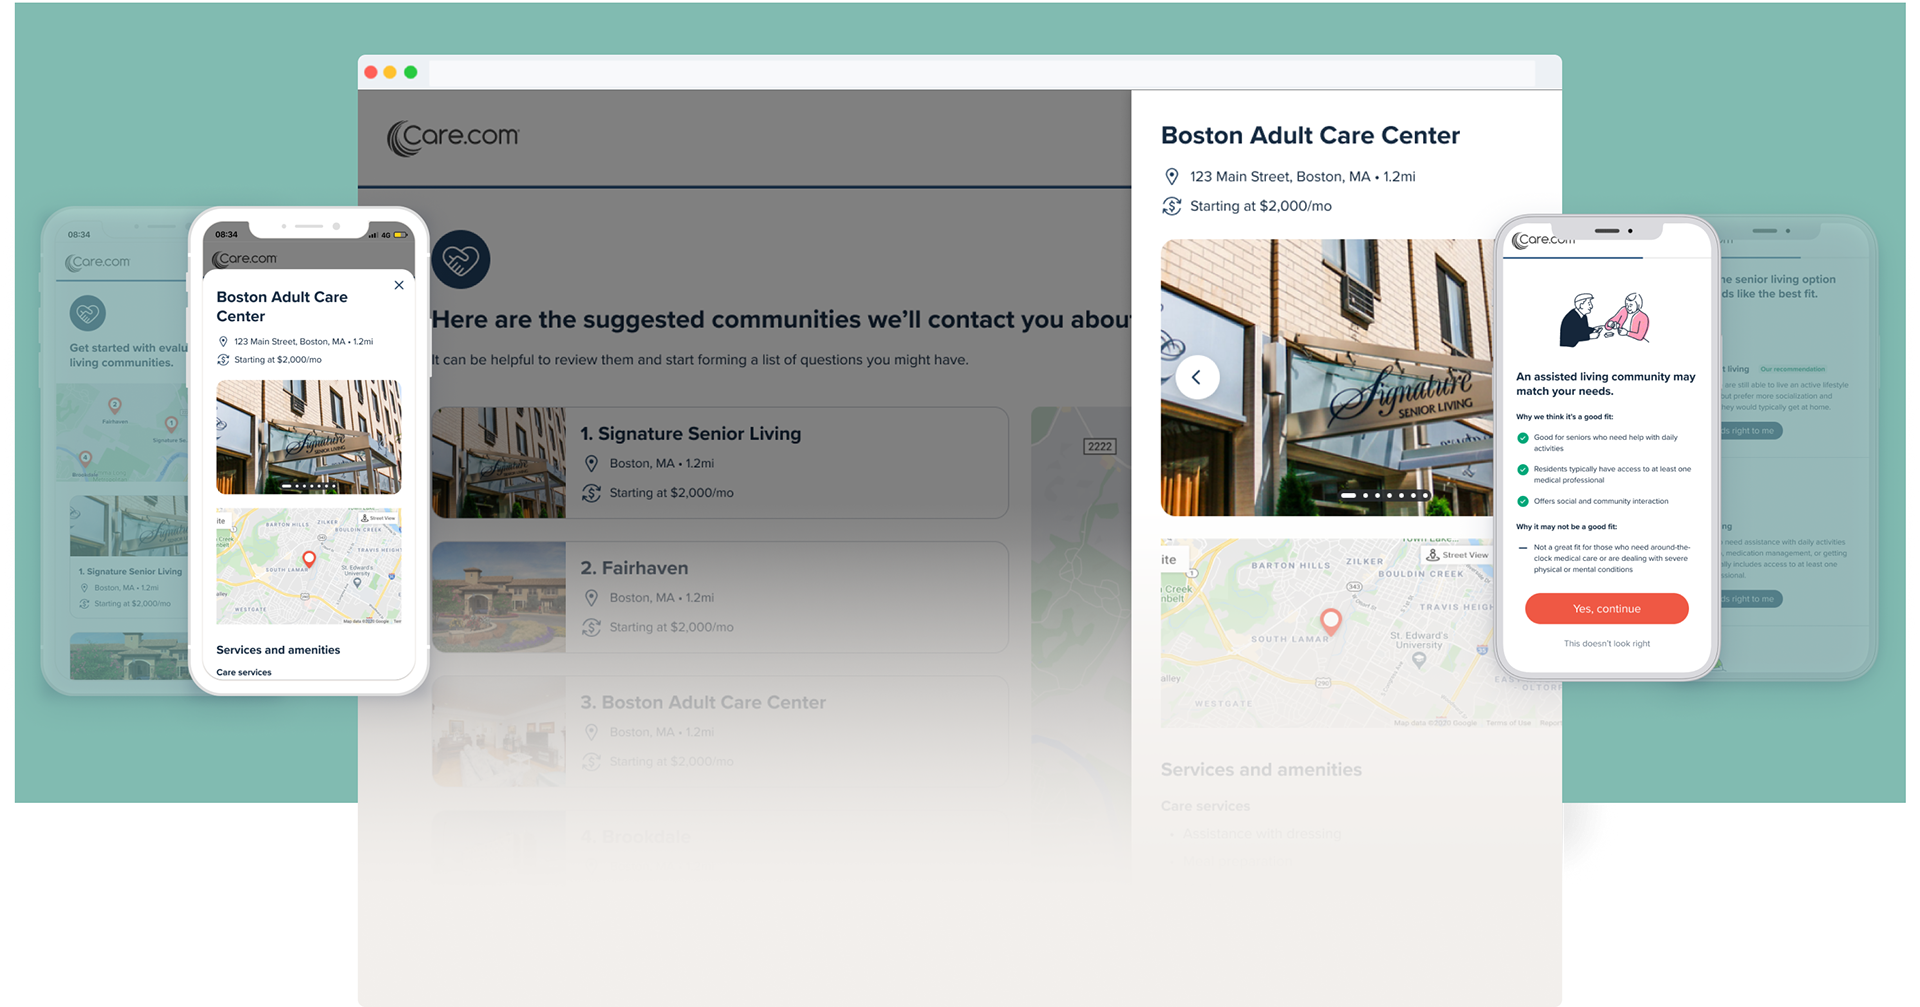The image size is (1920, 1007).
Task: Open the Signature Senior Living community card
Action: (720, 463)
